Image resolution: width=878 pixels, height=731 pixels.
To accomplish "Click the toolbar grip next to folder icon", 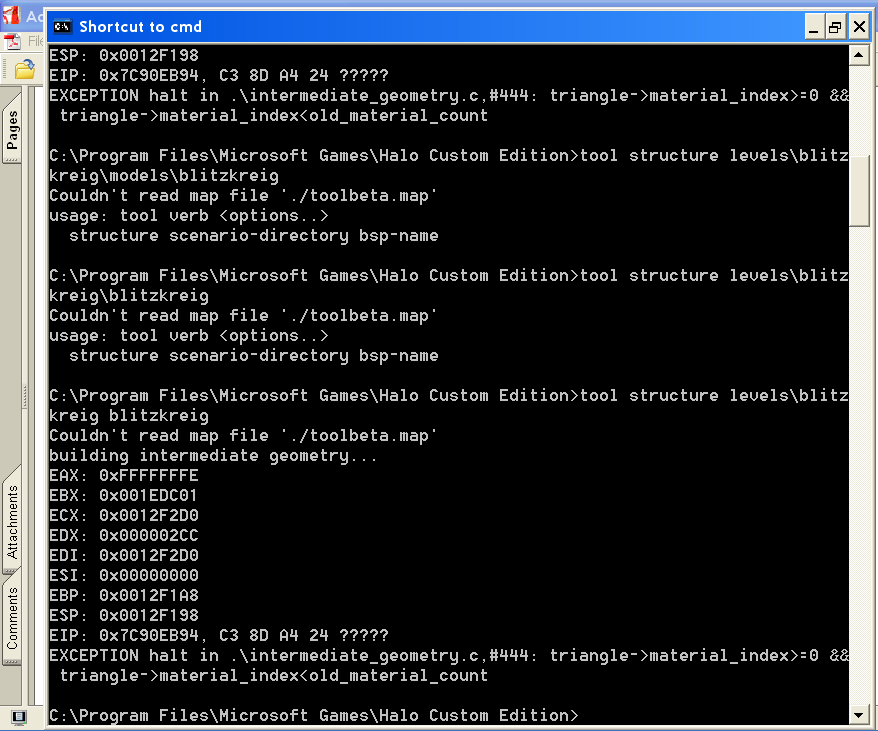I will point(6,70).
